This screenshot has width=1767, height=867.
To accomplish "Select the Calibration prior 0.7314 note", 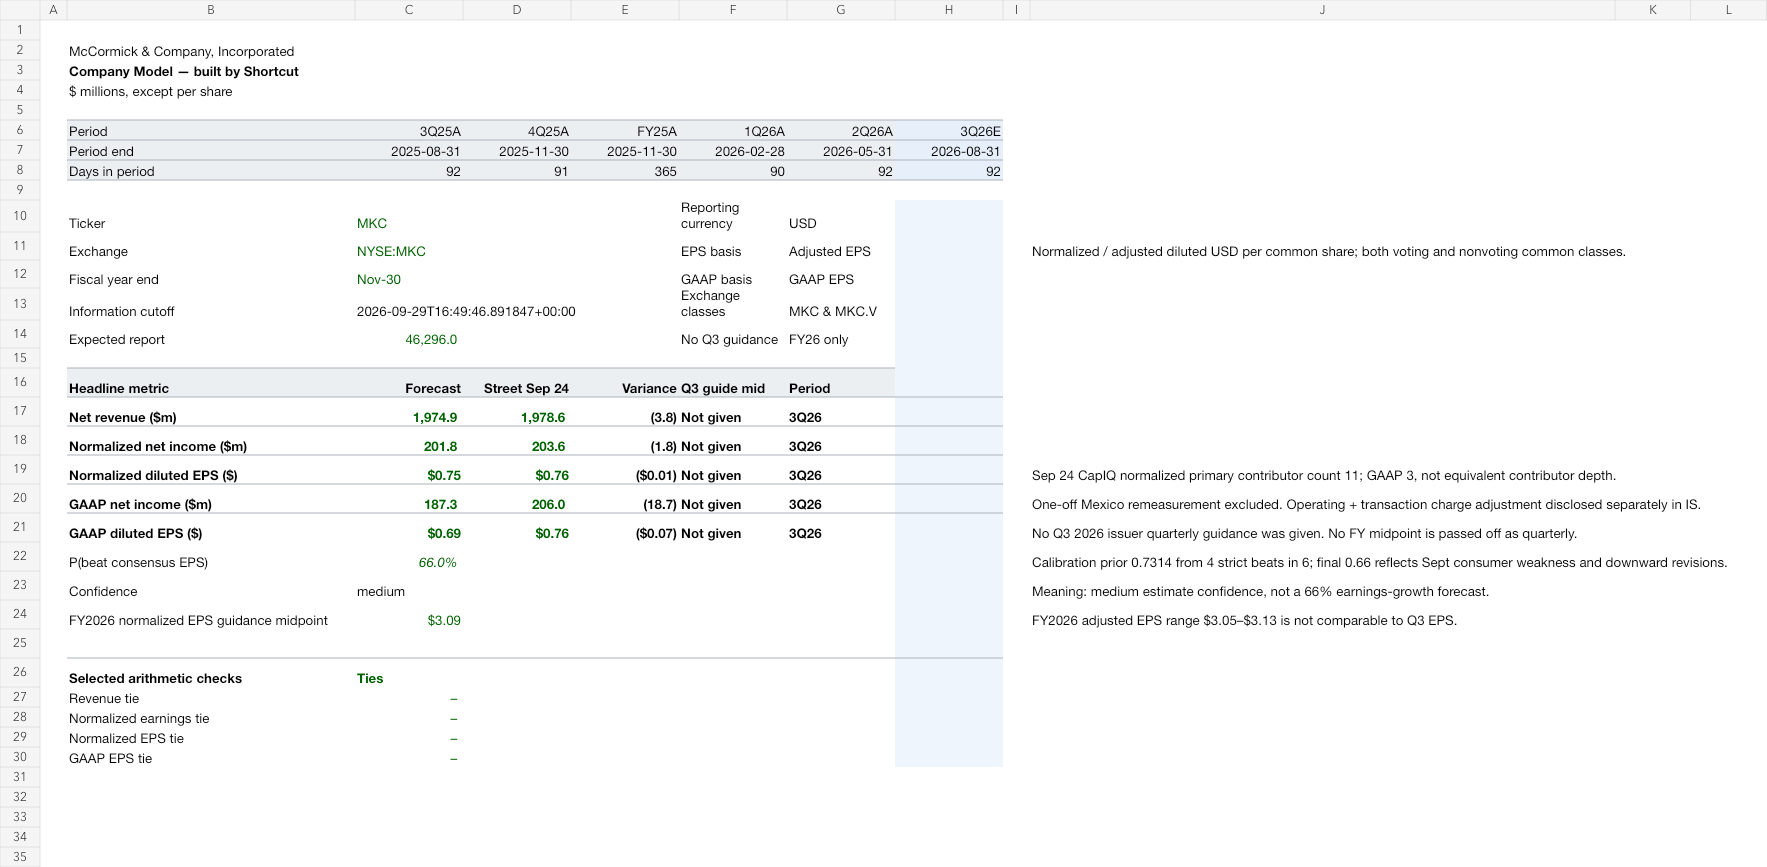I will click(1379, 563).
